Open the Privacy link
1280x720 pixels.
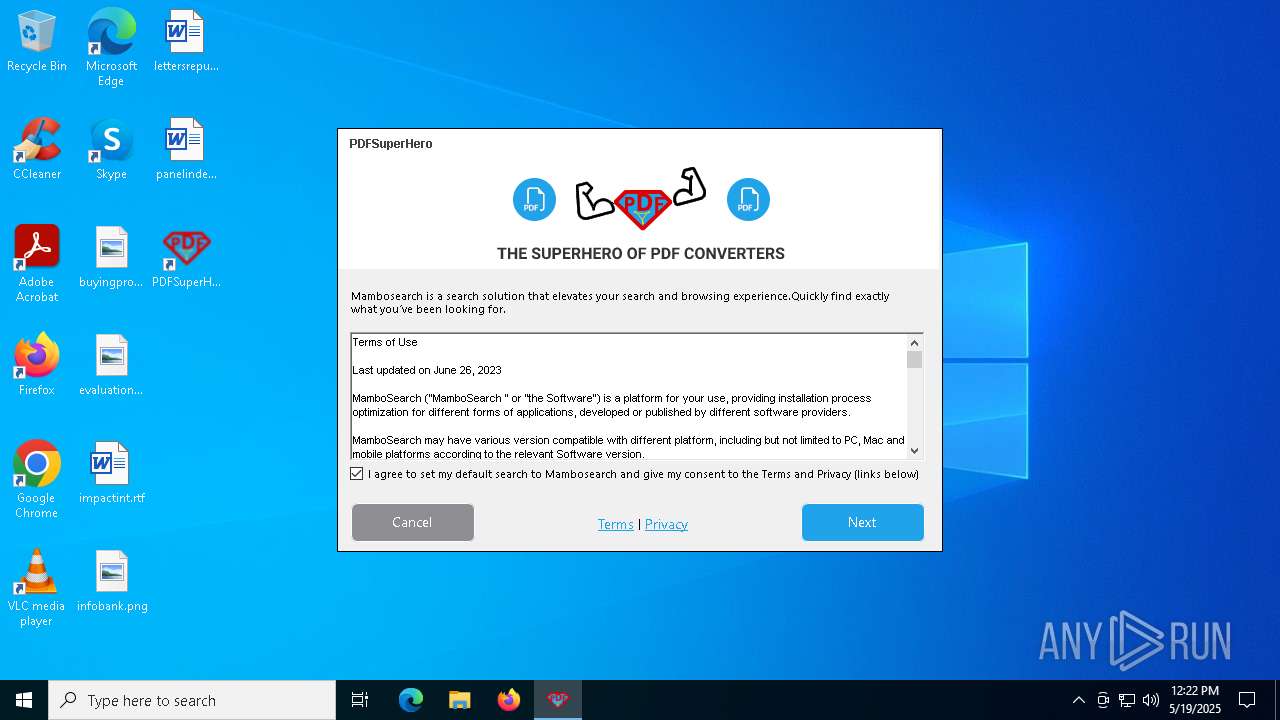pyautogui.click(x=666, y=524)
